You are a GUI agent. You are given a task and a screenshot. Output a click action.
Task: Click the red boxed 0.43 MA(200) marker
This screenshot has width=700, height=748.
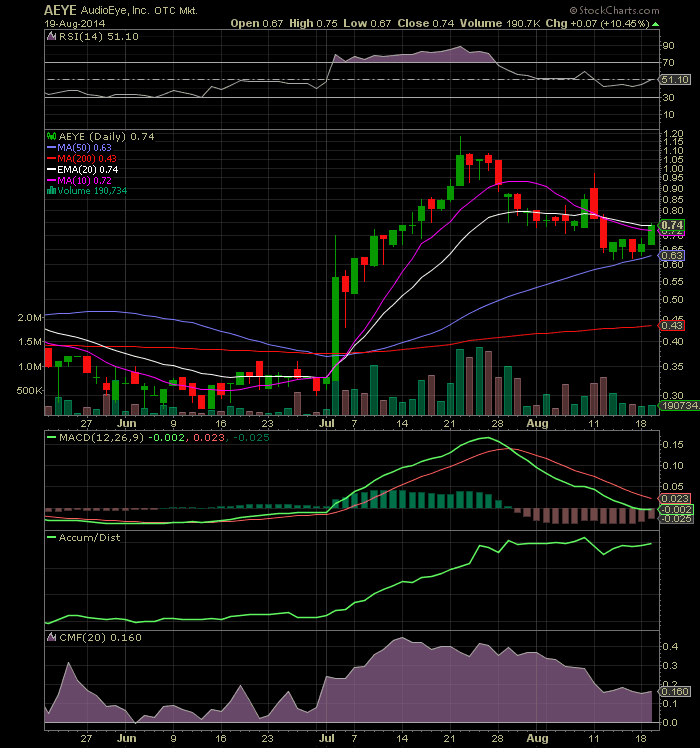coord(672,325)
